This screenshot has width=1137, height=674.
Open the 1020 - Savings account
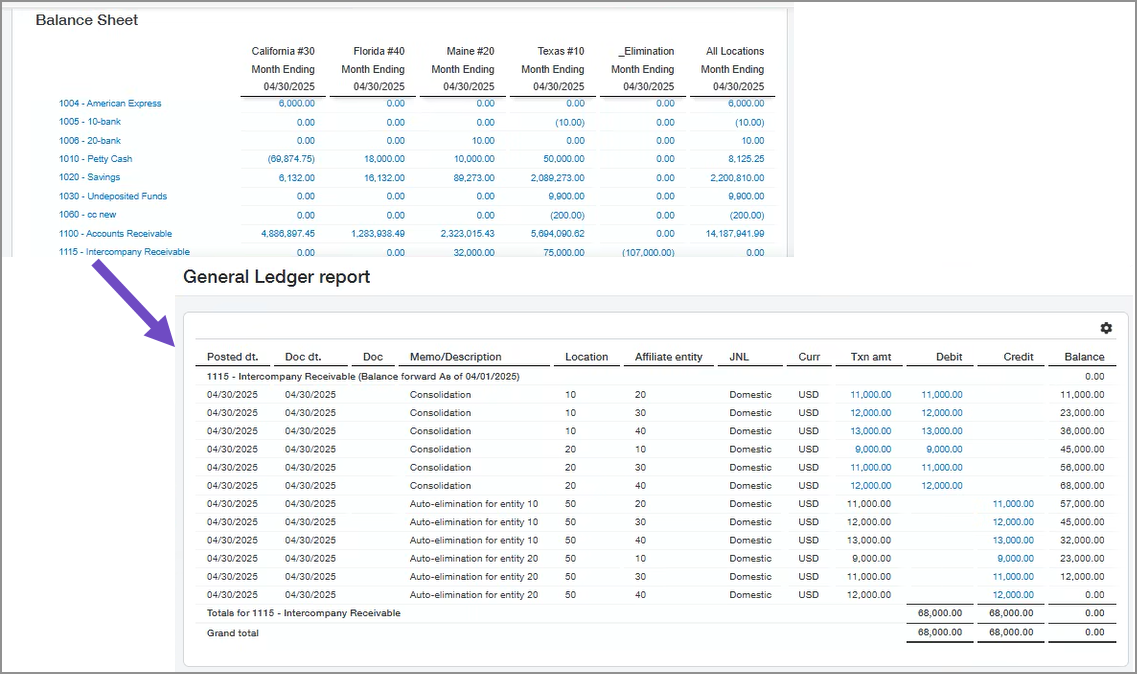tap(91, 177)
